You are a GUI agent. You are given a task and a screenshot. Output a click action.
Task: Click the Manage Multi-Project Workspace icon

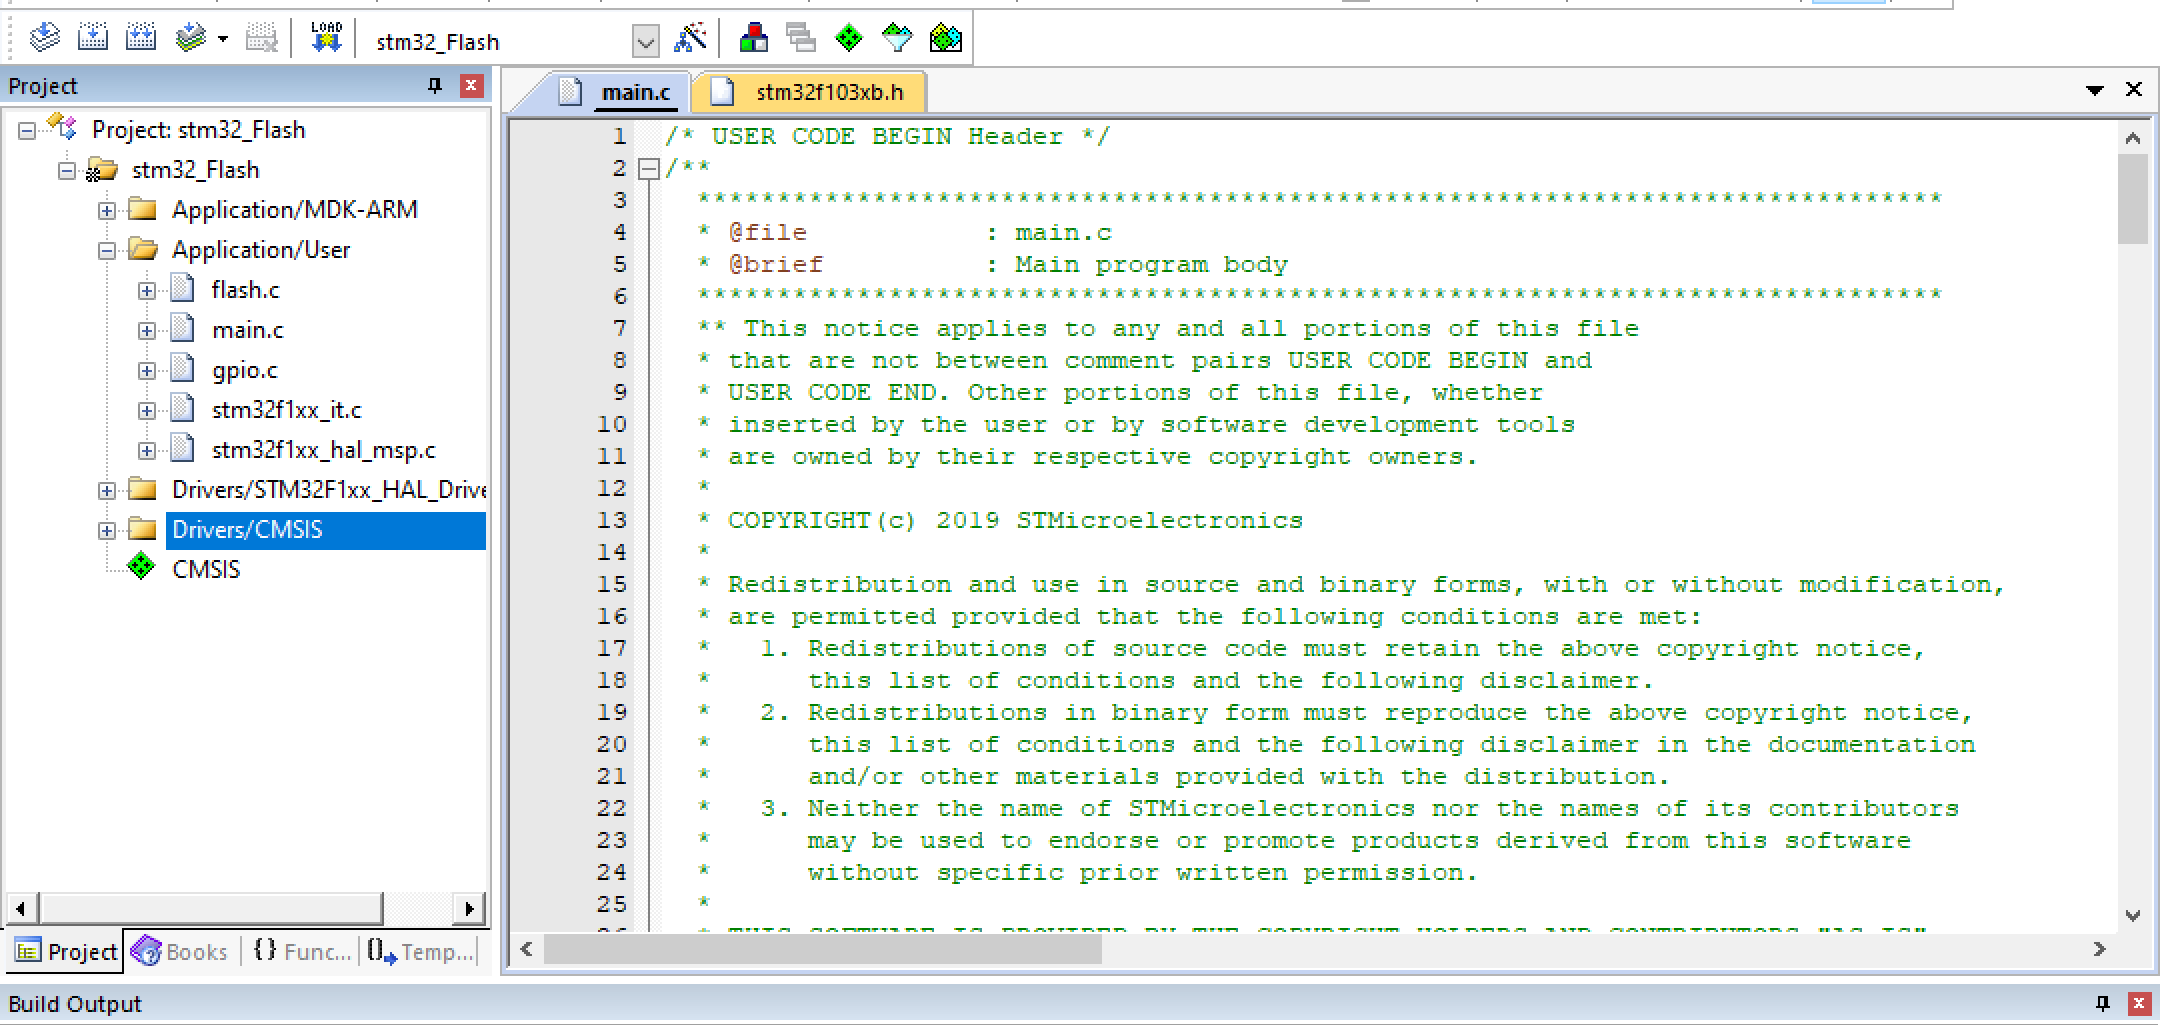(x=801, y=39)
